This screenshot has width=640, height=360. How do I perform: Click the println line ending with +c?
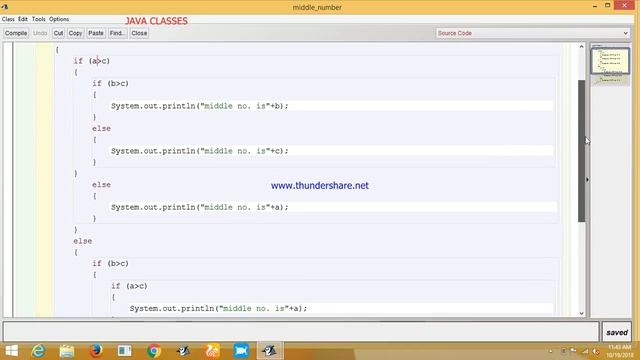[x=200, y=151]
